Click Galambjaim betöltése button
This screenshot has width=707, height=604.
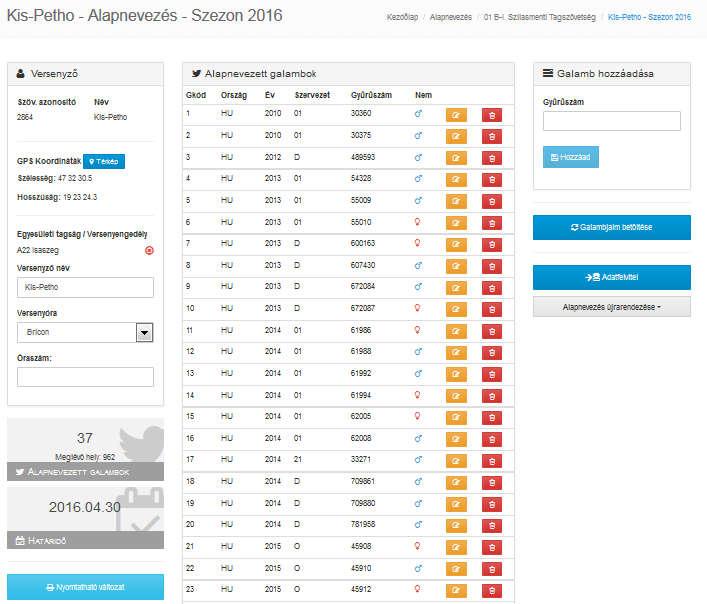pos(611,227)
